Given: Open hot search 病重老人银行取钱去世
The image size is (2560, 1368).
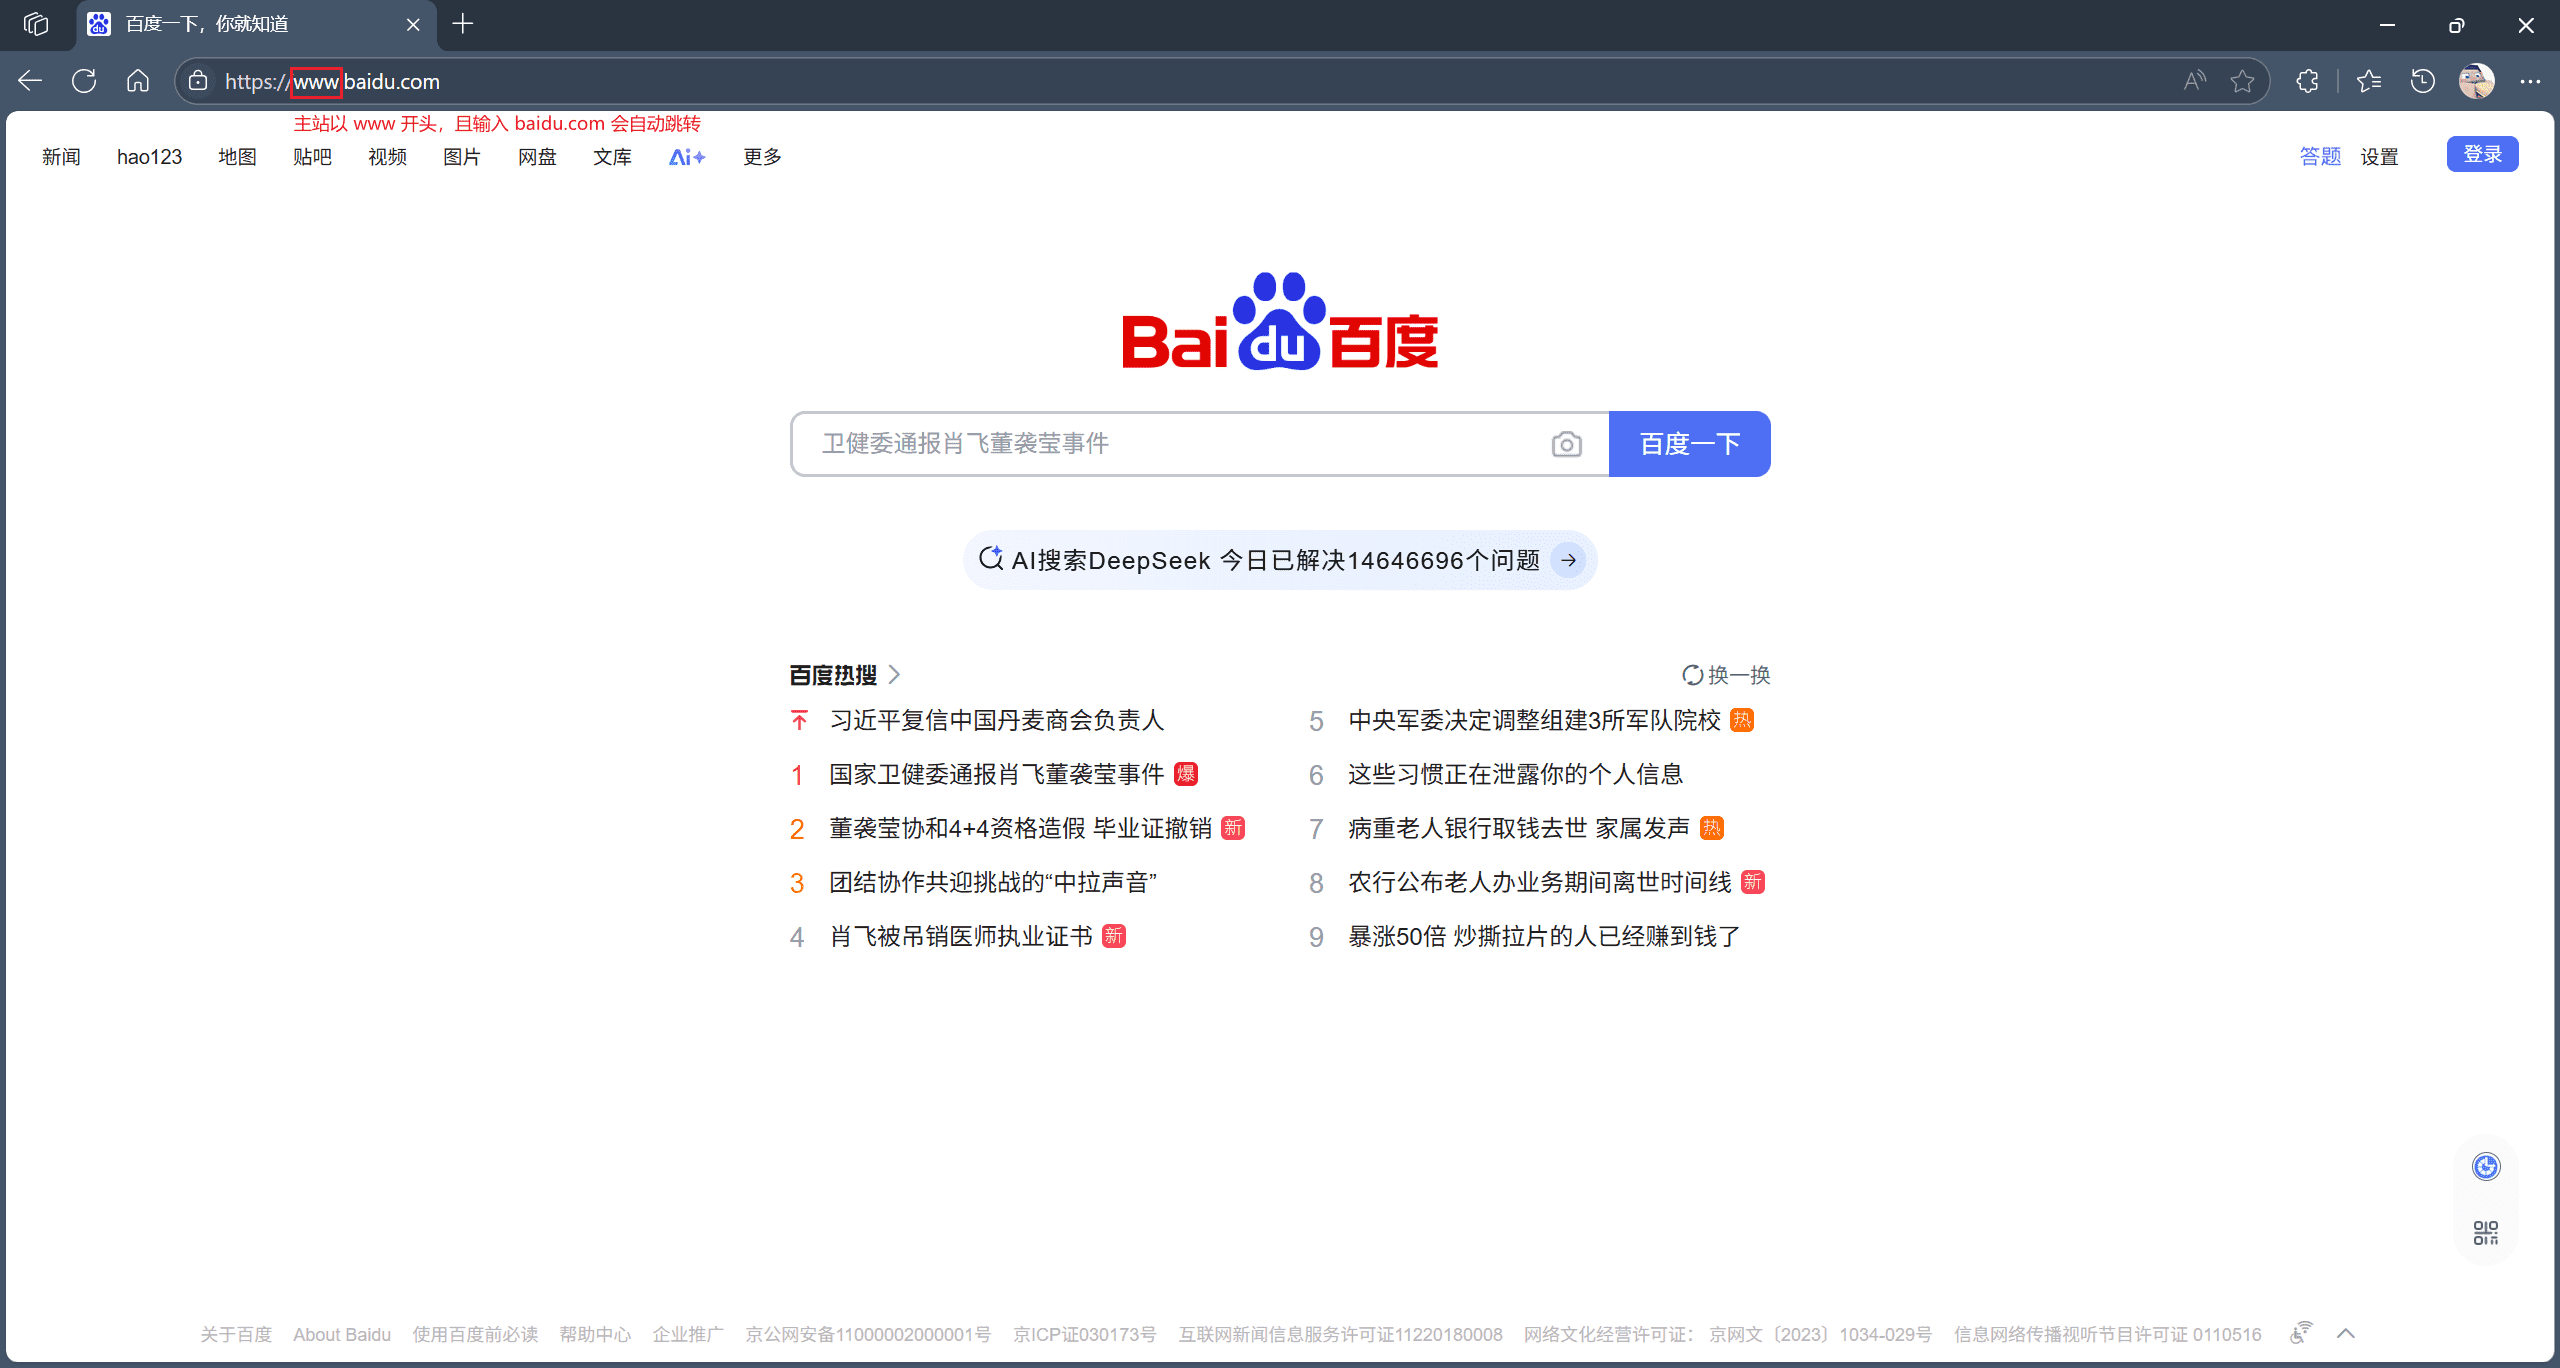Looking at the screenshot, I should (x=1519, y=828).
